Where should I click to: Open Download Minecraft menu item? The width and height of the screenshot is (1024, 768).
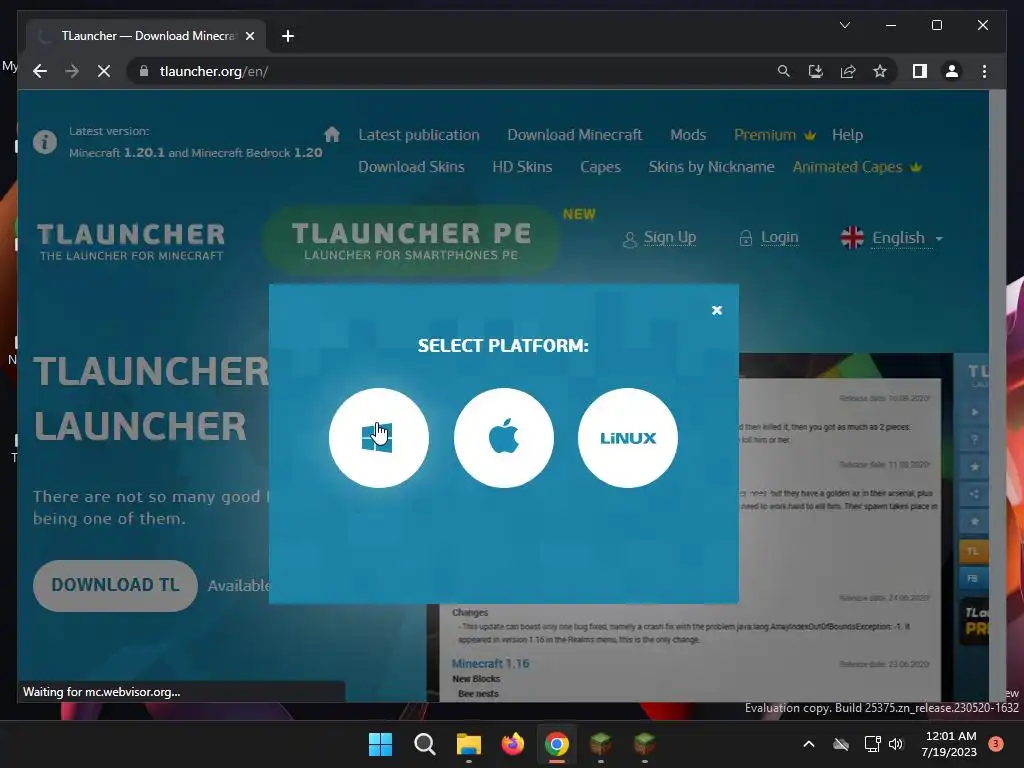coord(575,135)
